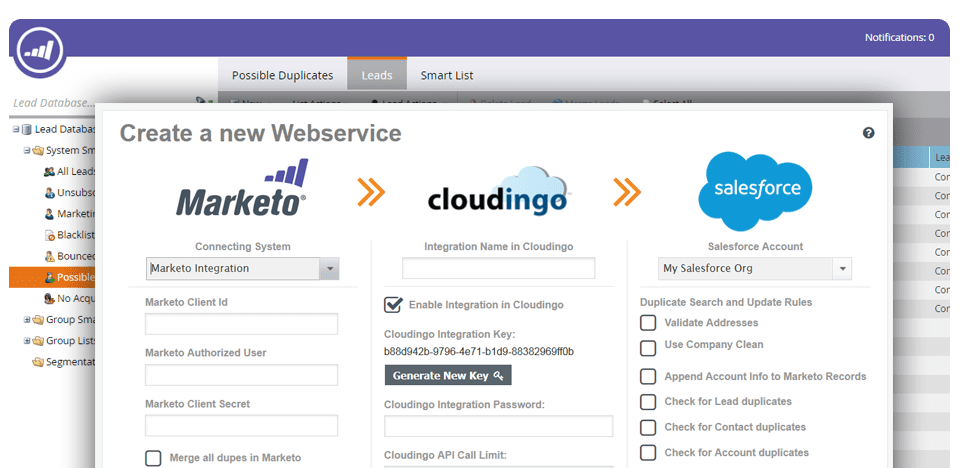The image size is (961, 468).
Task: Click the Salesforce cloud logo
Action: coord(755,191)
